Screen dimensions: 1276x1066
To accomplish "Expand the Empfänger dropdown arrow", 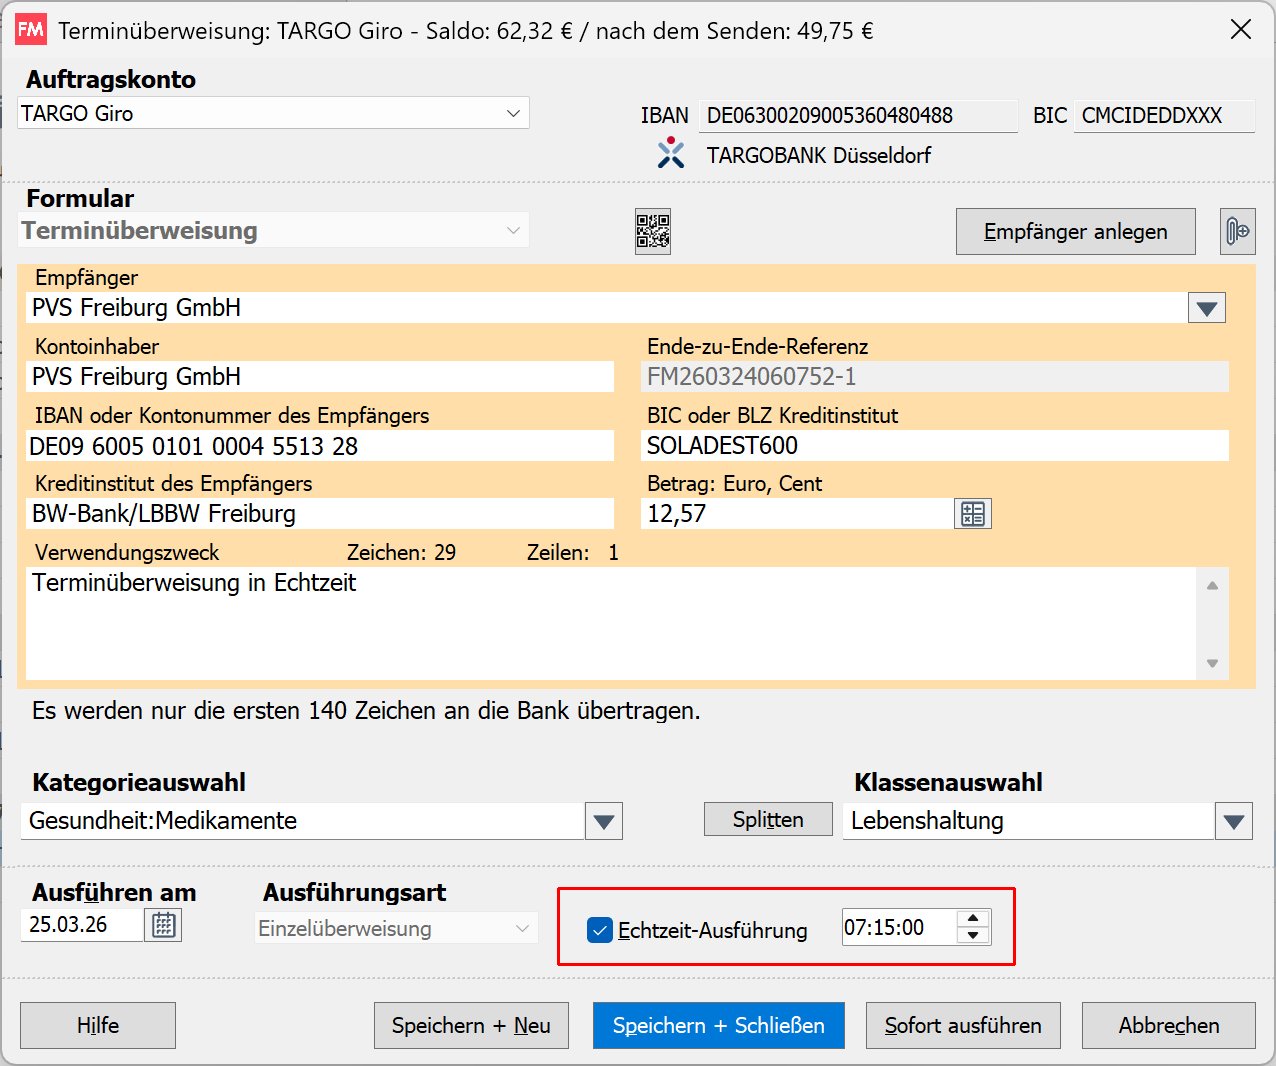I will click(1207, 308).
